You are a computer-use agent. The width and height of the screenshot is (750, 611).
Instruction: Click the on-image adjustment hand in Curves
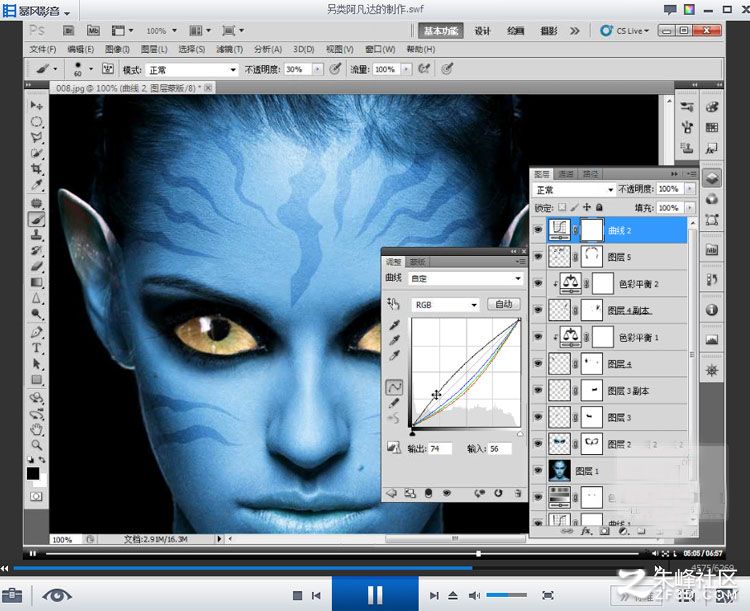point(394,304)
